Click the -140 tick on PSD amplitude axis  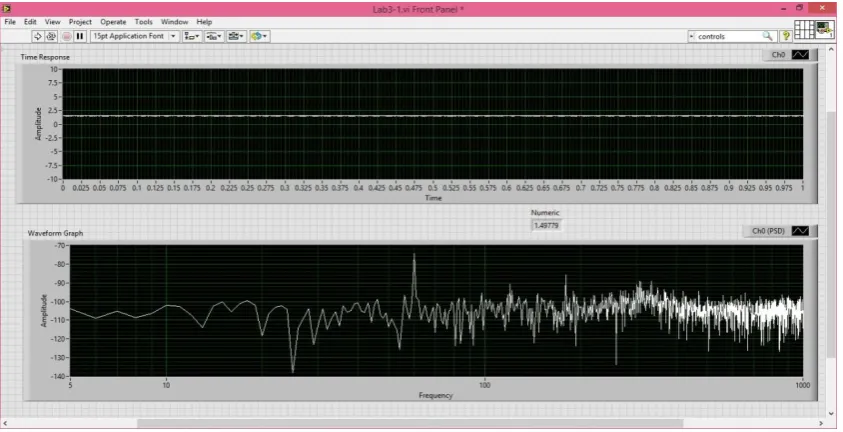click(59, 376)
